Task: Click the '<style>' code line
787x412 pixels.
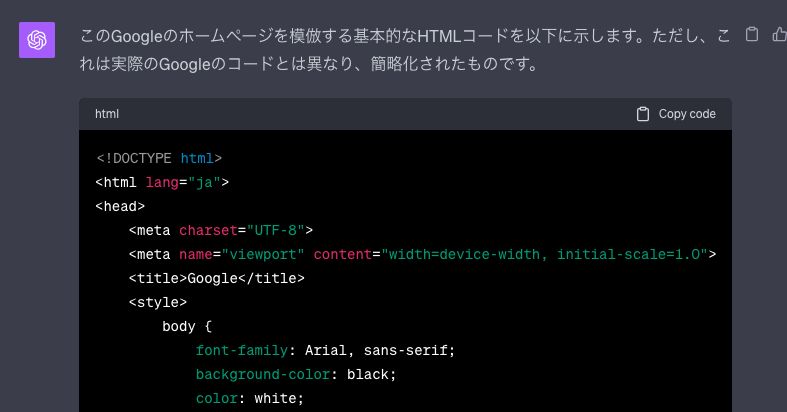Action: tap(158, 303)
